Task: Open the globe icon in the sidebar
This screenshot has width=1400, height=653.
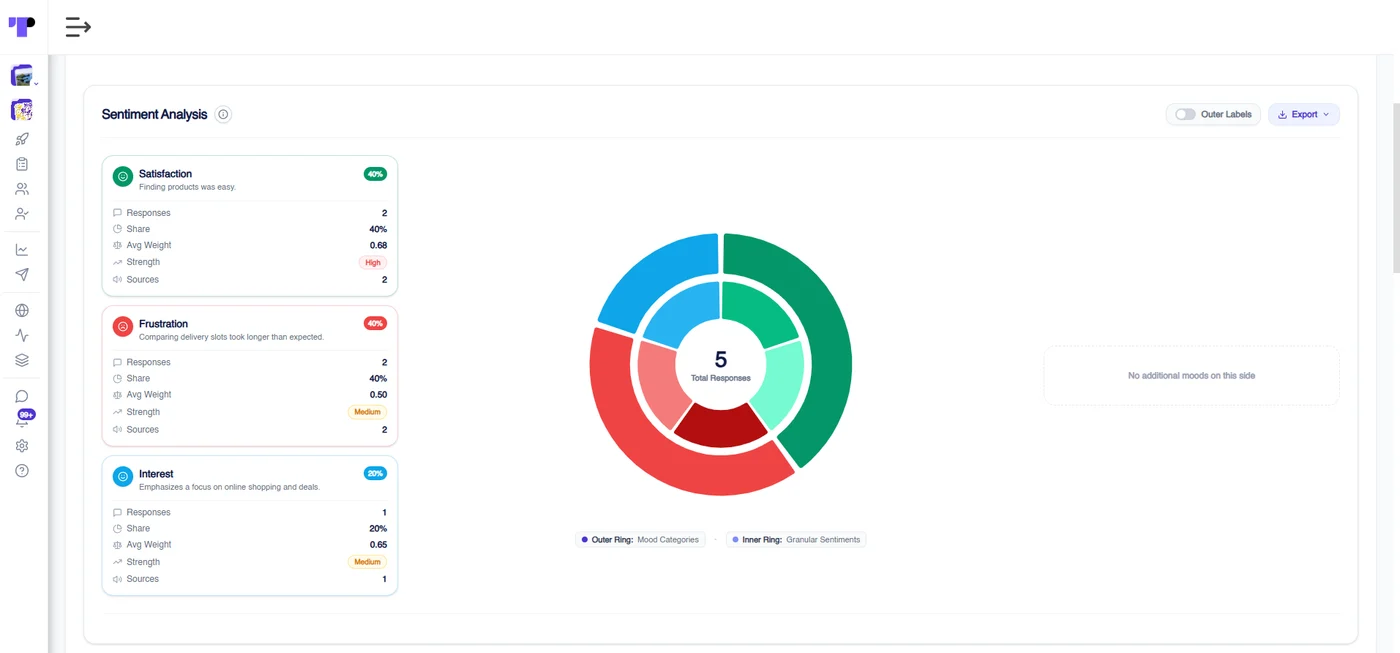Action: click(x=22, y=311)
